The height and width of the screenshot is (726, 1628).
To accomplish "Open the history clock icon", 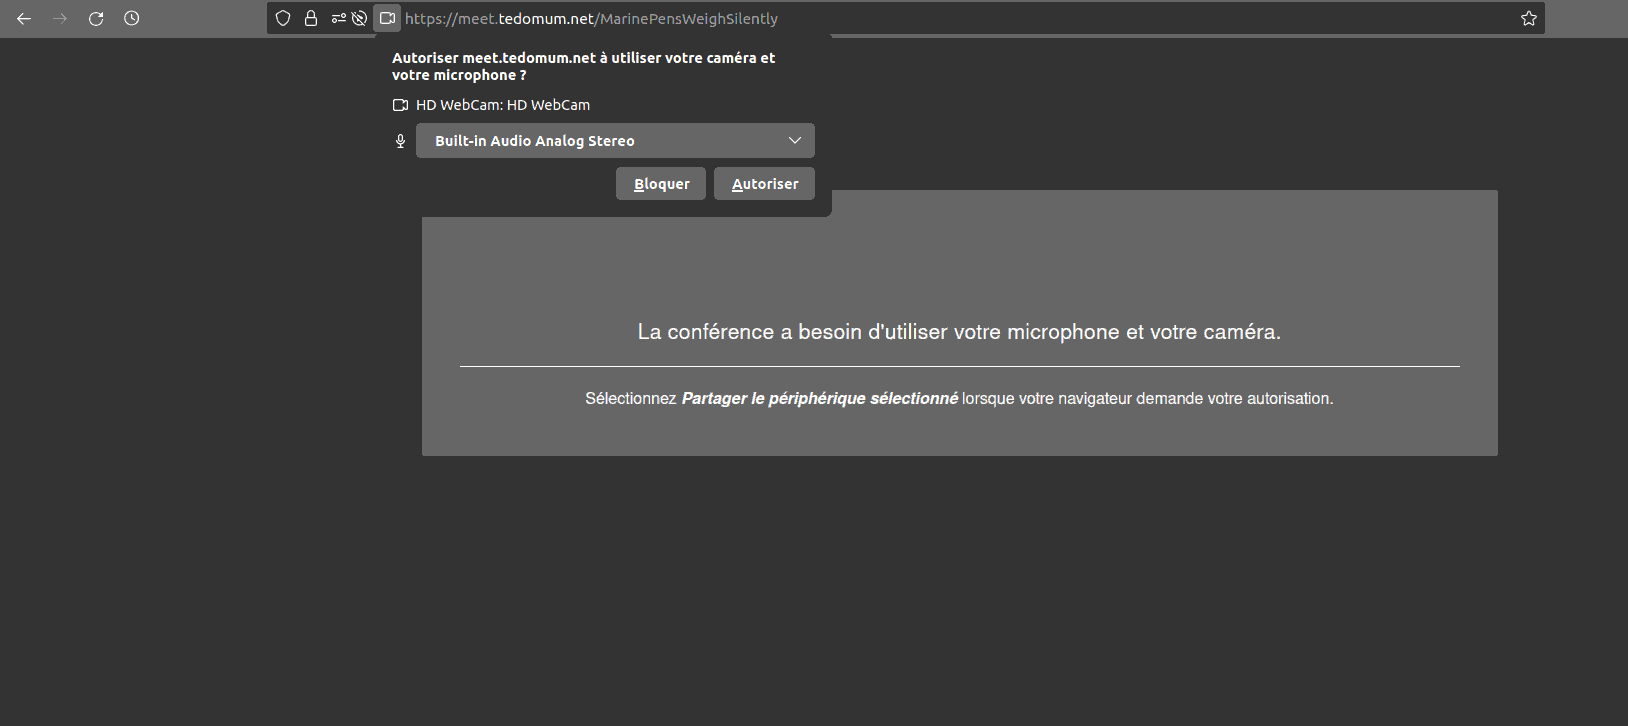I will (132, 19).
